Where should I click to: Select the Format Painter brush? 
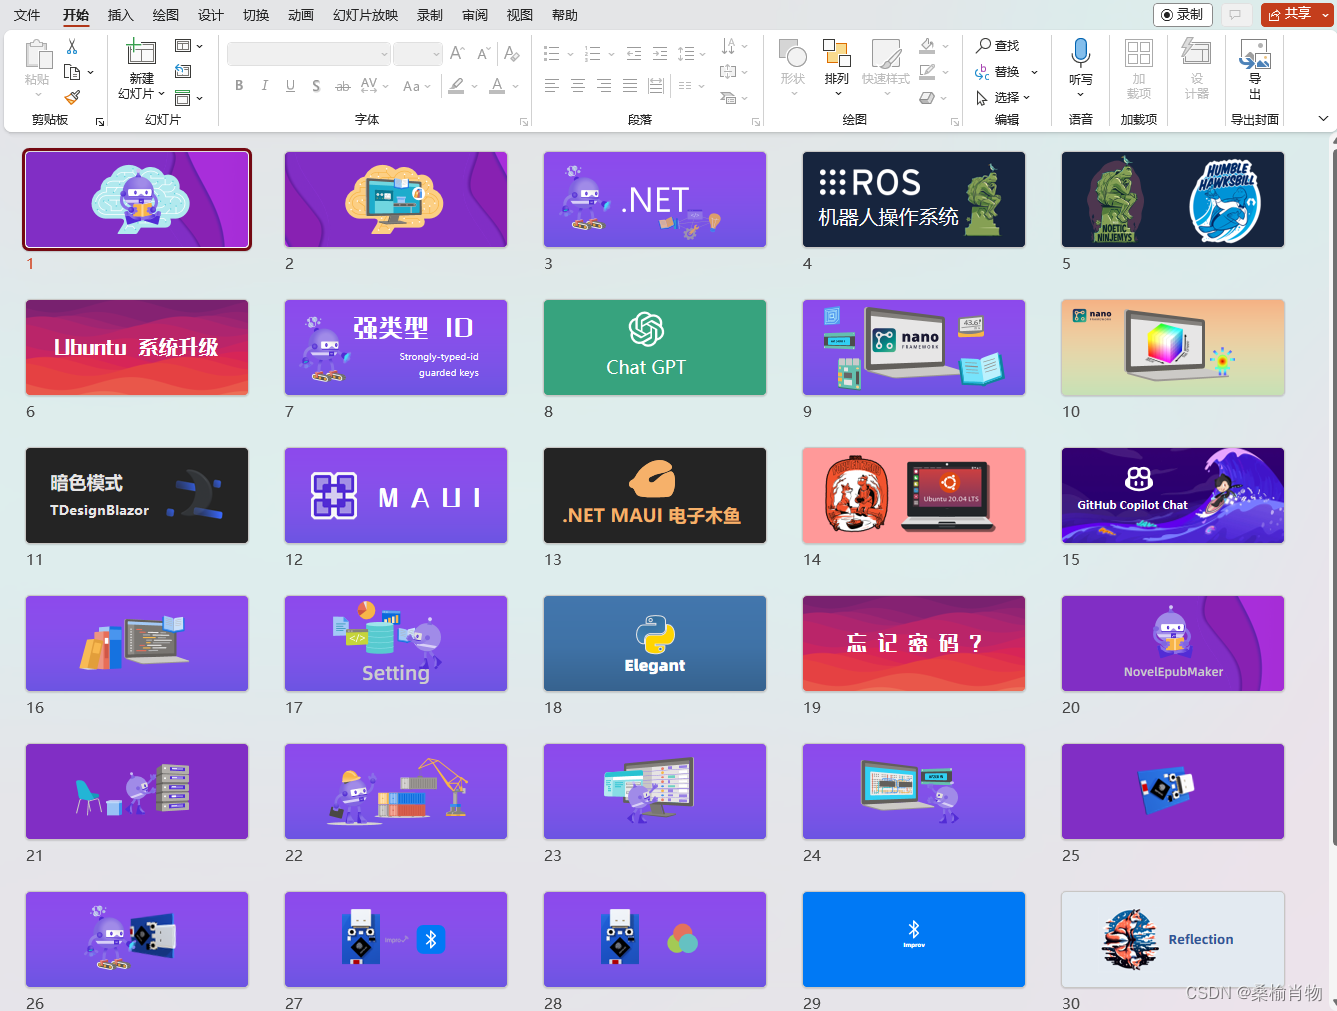pos(72,97)
